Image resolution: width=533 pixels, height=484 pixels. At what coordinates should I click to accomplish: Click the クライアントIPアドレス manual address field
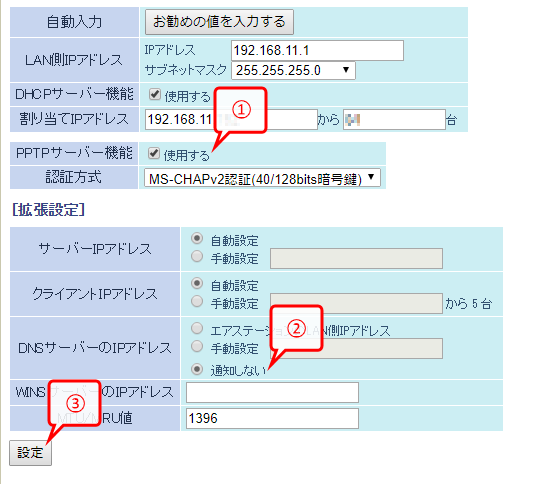356,303
